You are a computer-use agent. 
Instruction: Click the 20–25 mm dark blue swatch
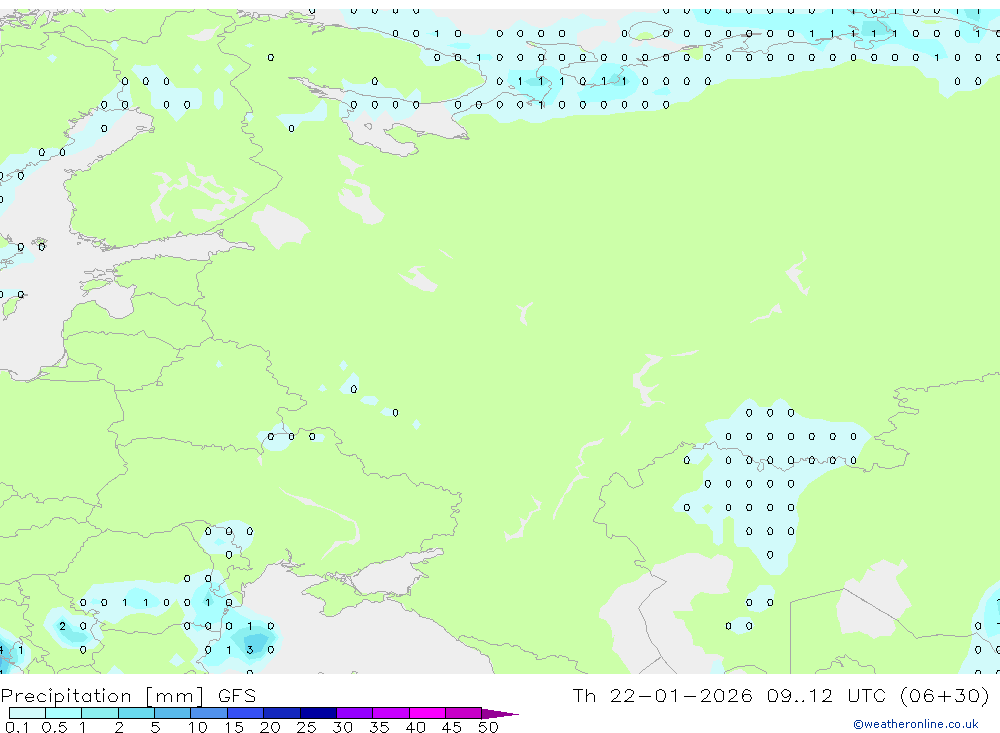[x=282, y=713]
